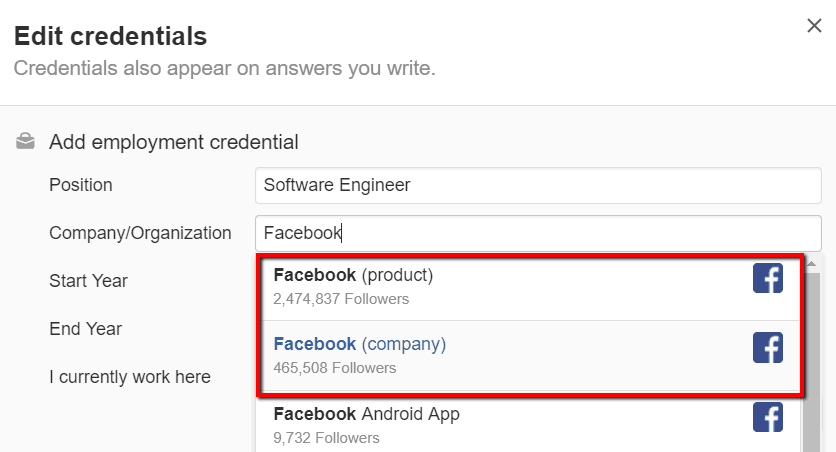Click the Facebook Android App logo icon
Image resolution: width=836 pixels, height=452 pixels.
point(768,417)
